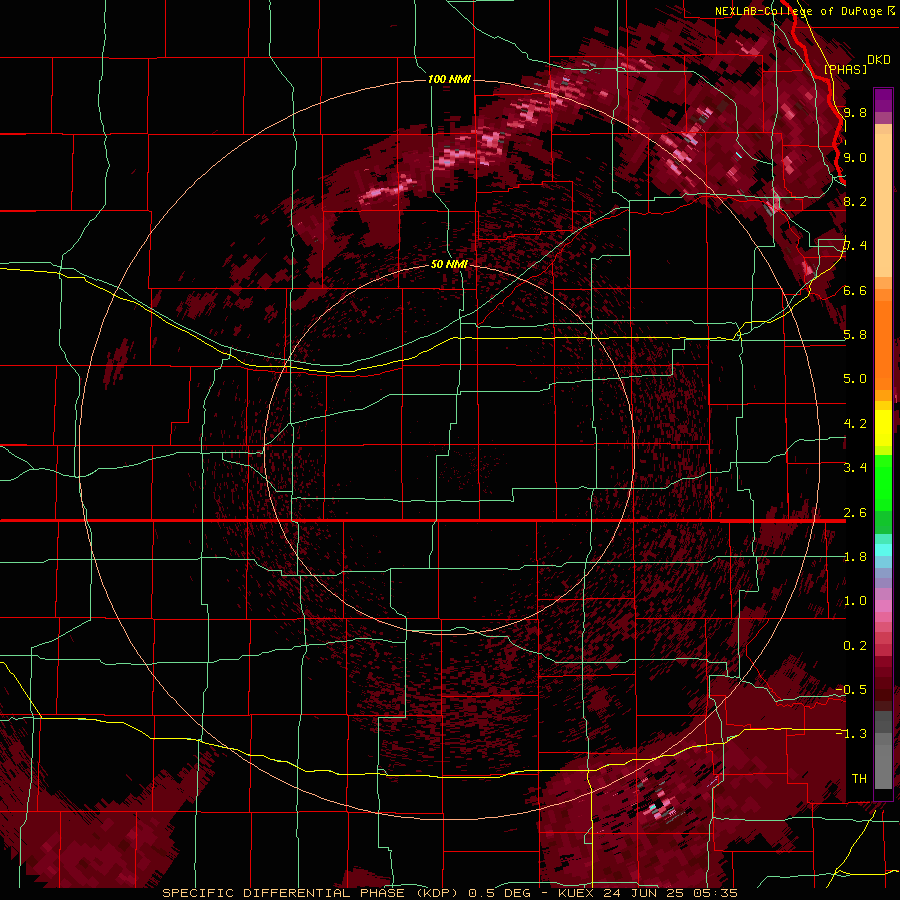Click the 1.8 value on the scale
Viewport: 900px width, 900px height.
(x=855, y=557)
